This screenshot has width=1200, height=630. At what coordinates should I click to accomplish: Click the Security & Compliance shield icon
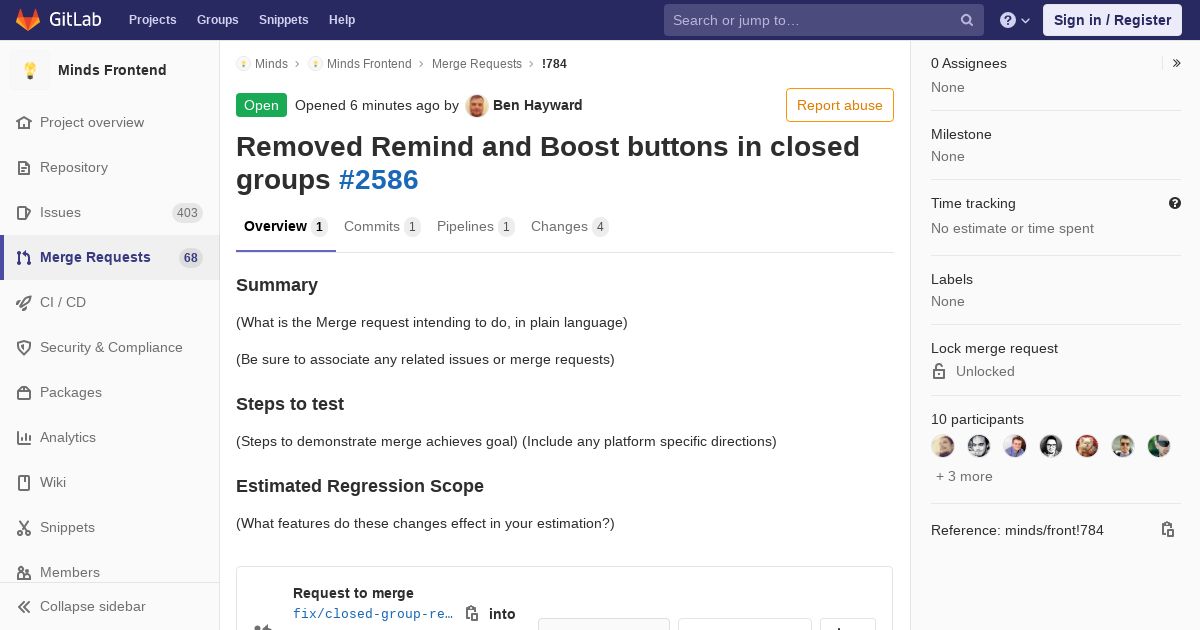point(24,347)
